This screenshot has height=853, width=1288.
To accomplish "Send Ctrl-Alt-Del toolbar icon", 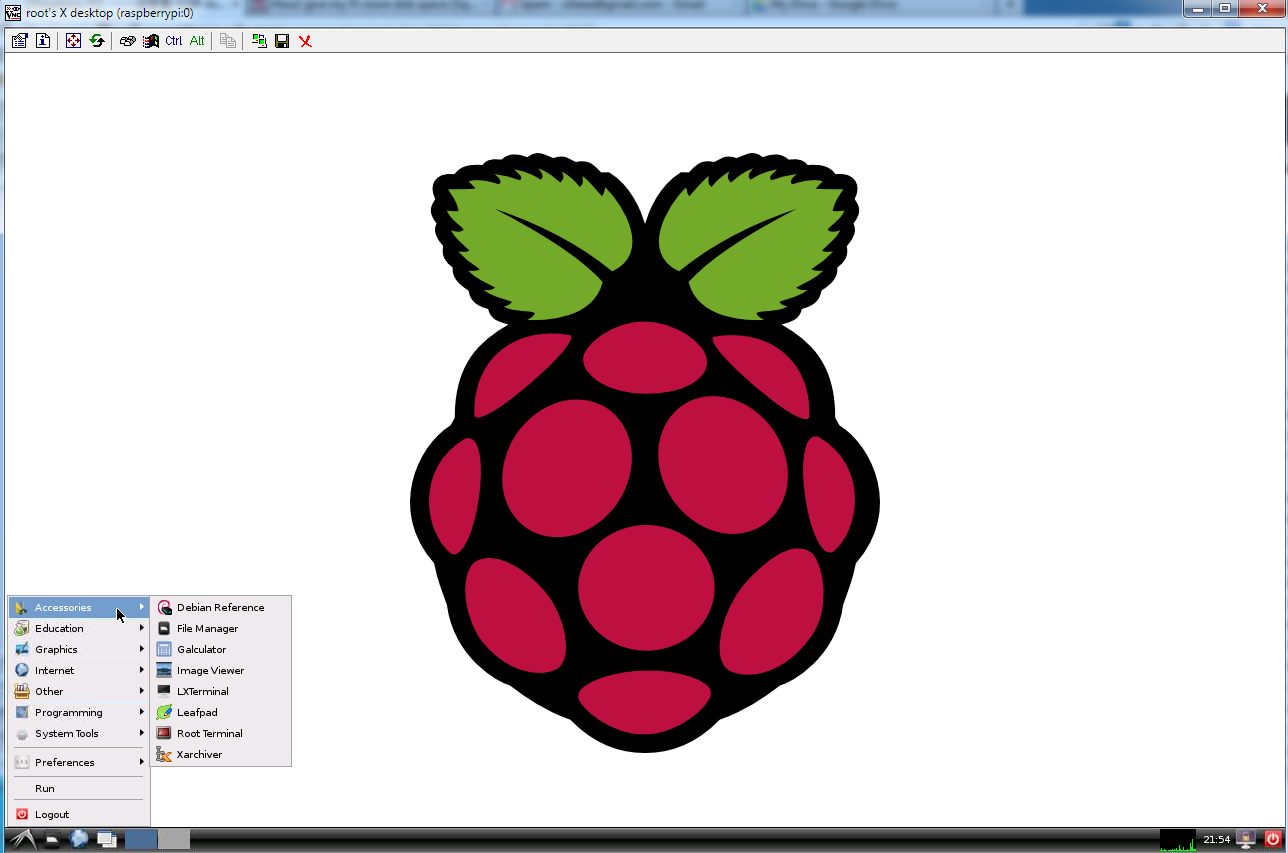I will click(127, 41).
